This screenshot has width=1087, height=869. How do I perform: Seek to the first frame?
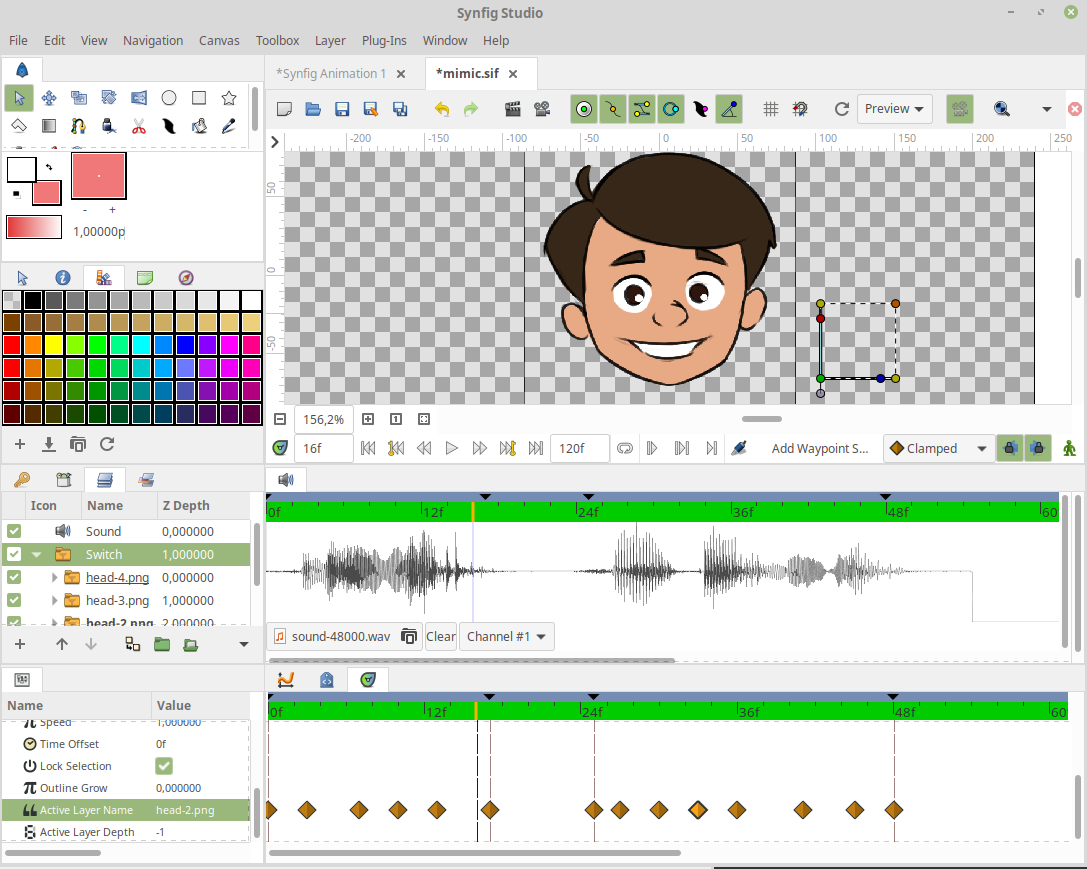(368, 448)
